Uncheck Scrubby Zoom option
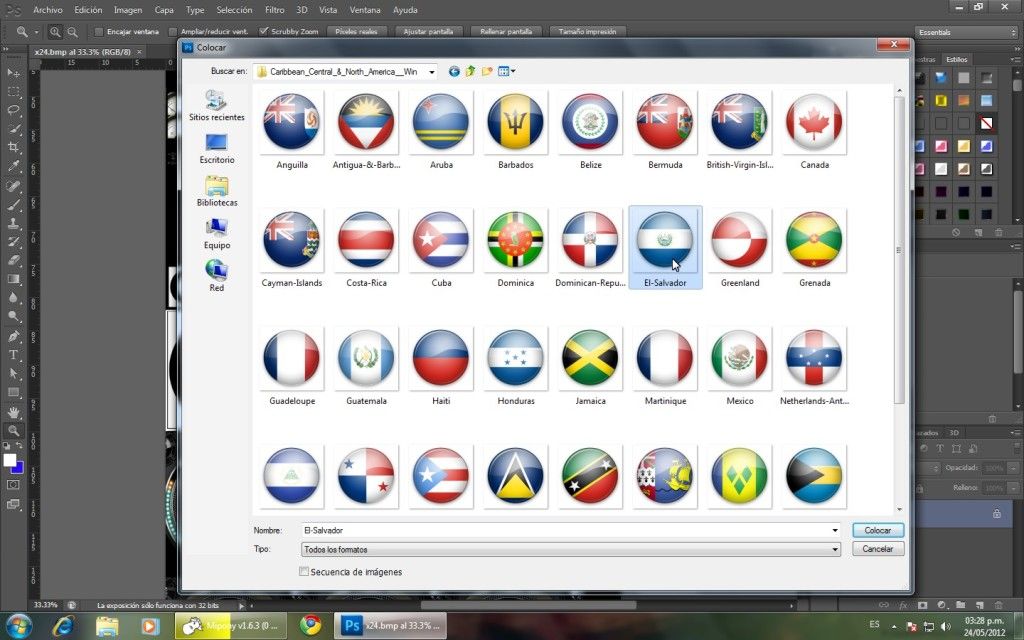 pyautogui.click(x=263, y=31)
